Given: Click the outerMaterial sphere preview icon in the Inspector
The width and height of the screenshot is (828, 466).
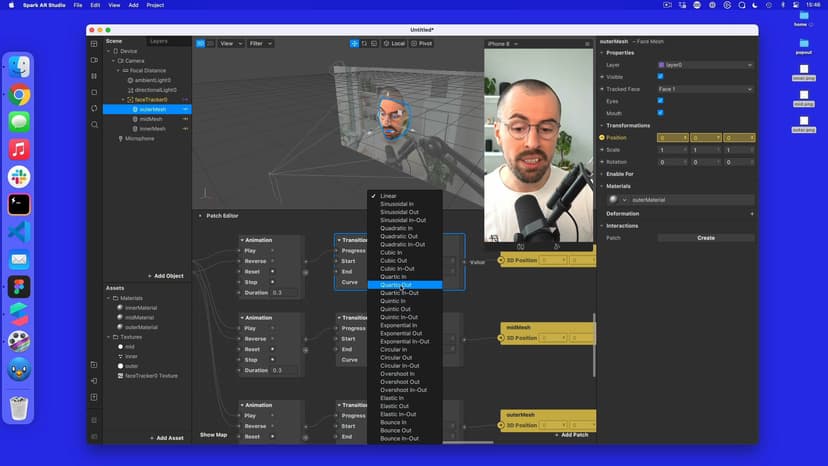Looking at the screenshot, I should click(613, 200).
